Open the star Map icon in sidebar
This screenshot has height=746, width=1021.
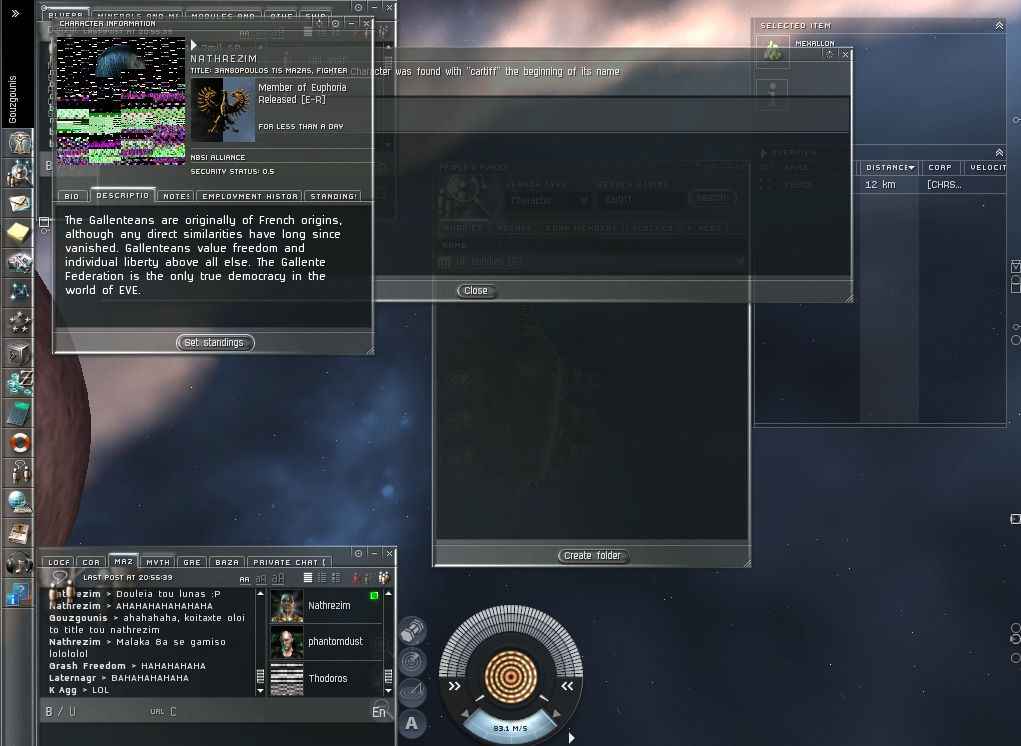coord(19,292)
